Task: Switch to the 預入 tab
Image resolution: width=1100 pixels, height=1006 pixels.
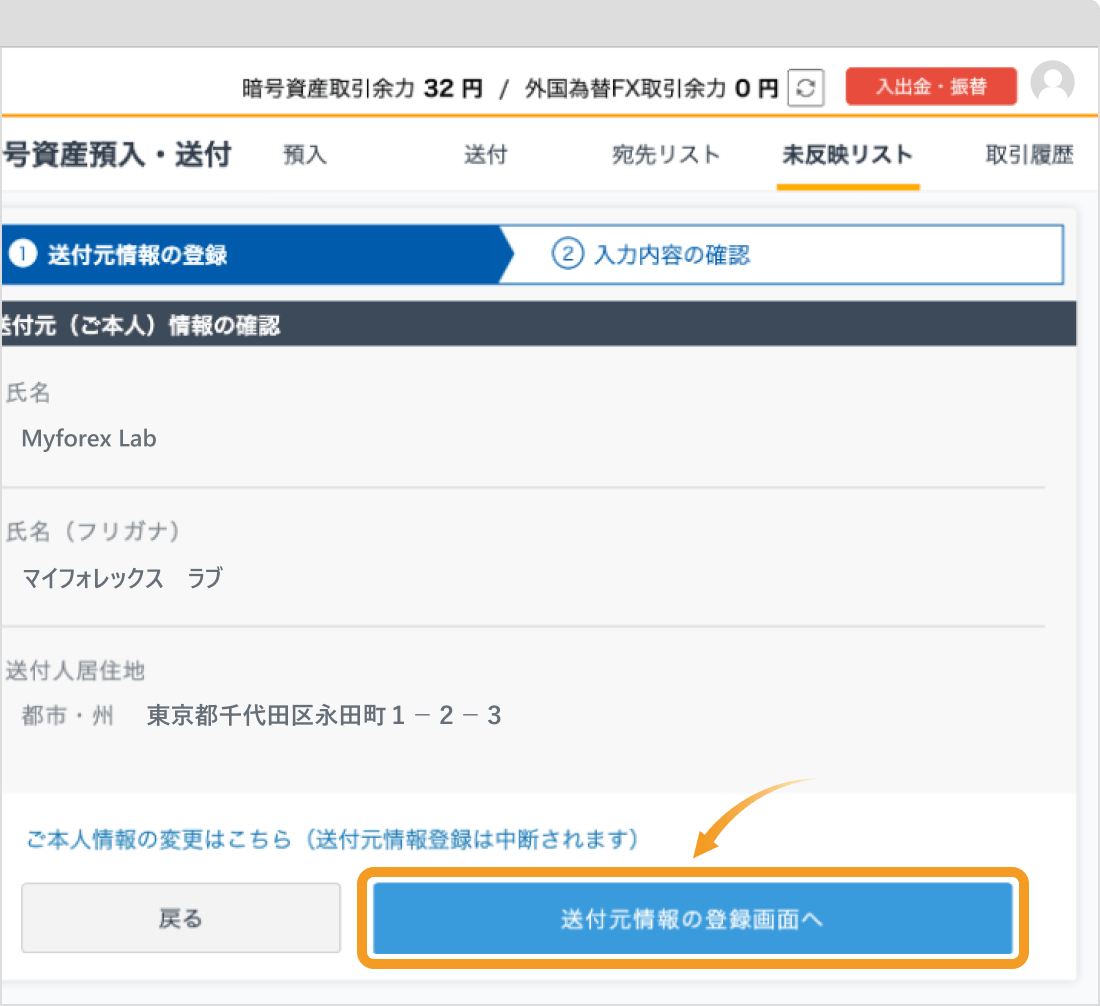Action: coord(305,156)
